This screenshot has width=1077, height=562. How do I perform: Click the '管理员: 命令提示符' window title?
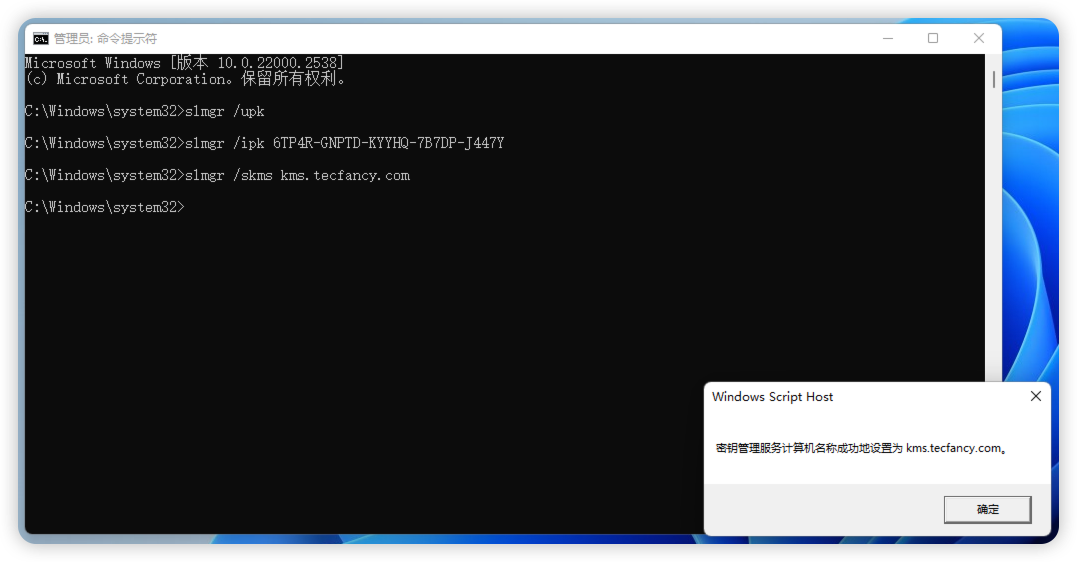pyautogui.click(x=106, y=38)
